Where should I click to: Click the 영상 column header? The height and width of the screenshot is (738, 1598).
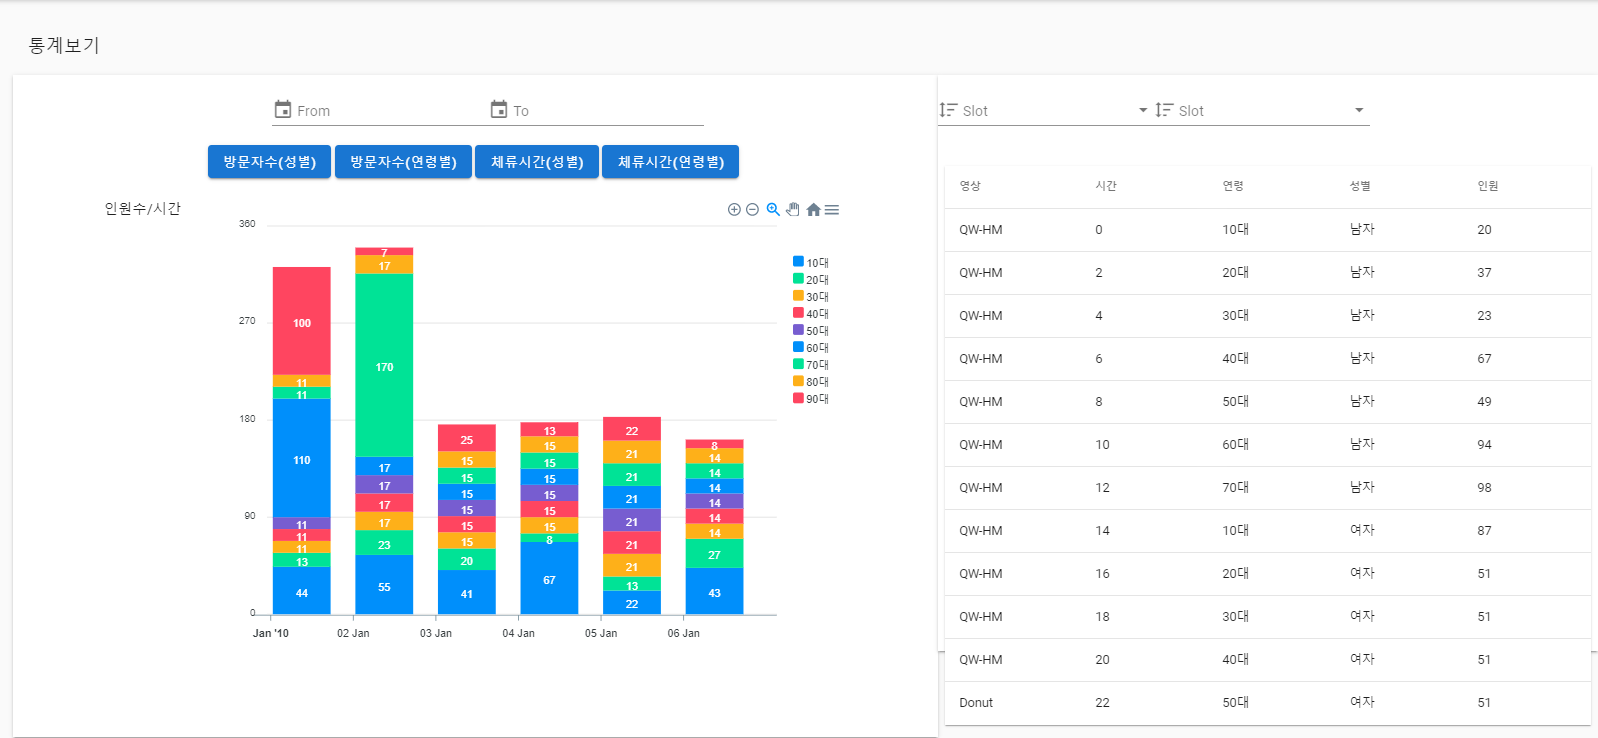pyautogui.click(x=970, y=186)
